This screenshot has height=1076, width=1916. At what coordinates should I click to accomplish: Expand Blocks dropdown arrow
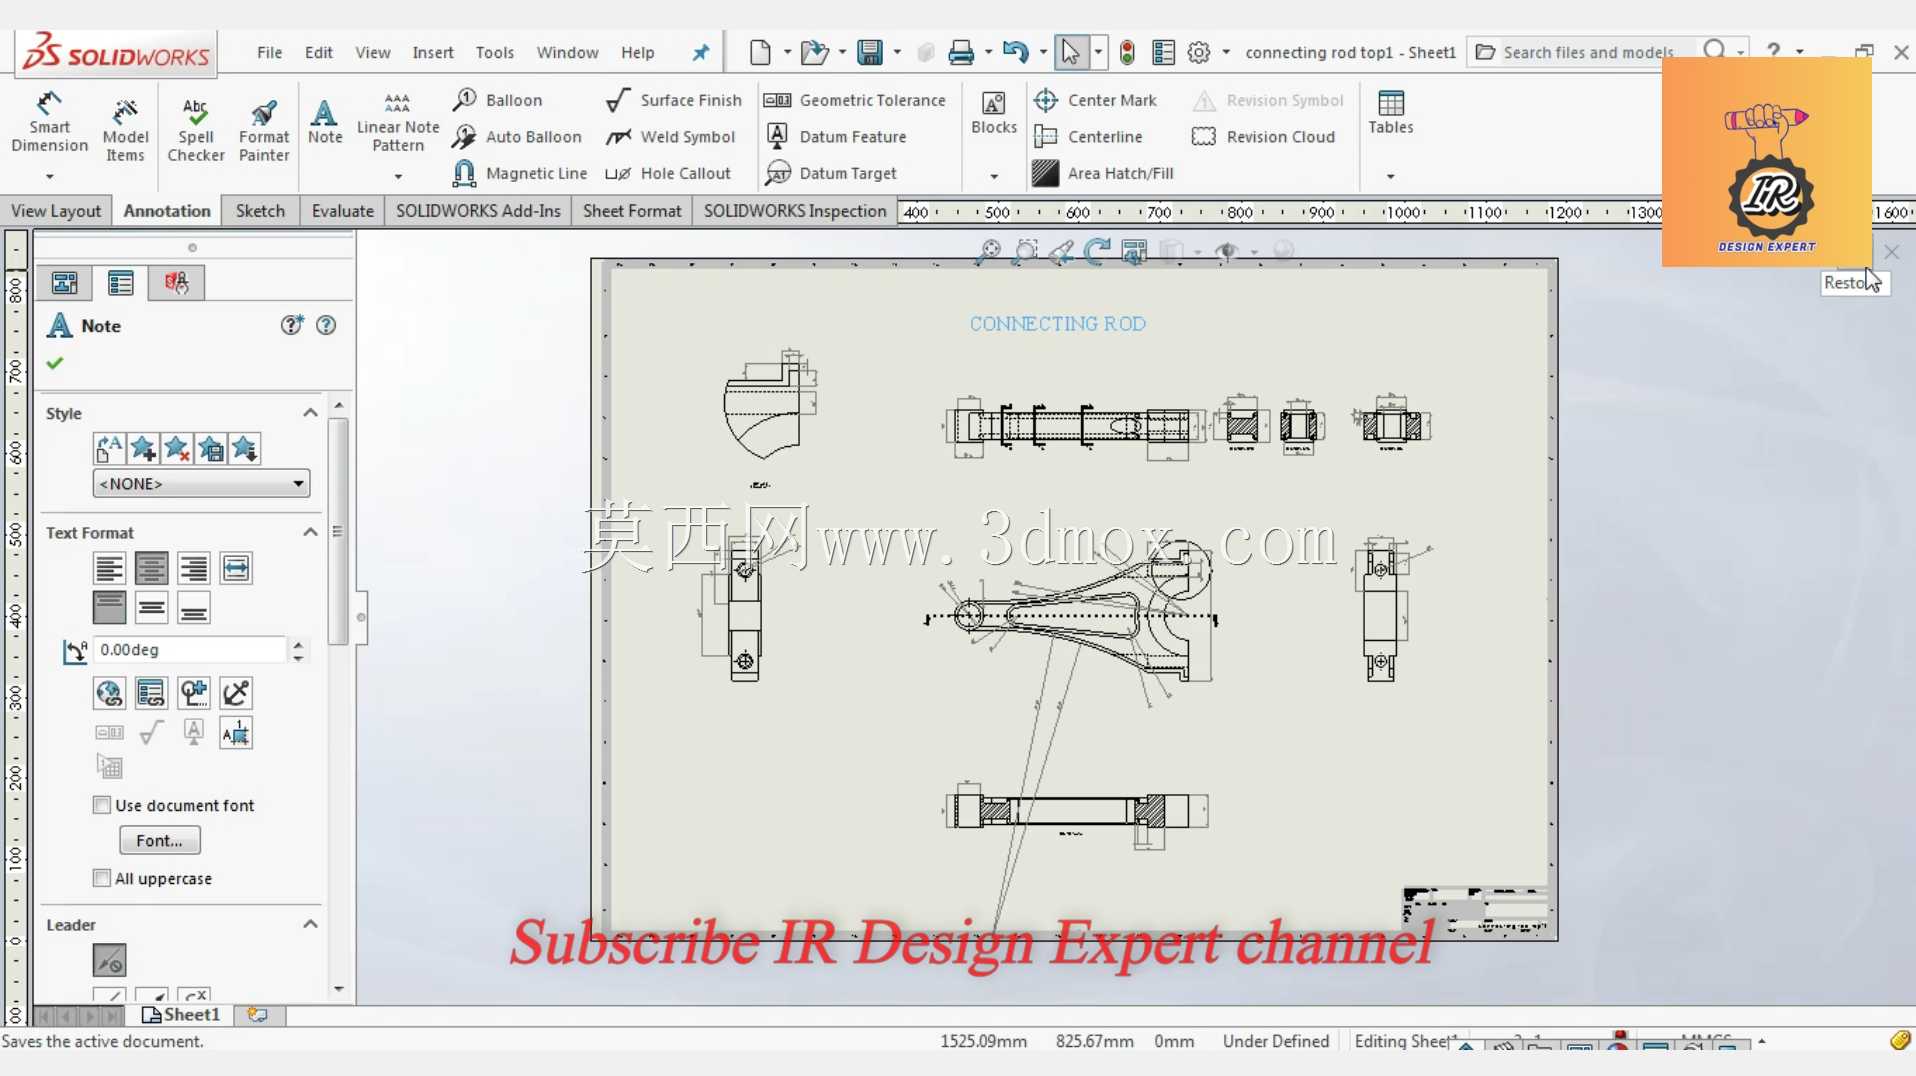pos(993,177)
